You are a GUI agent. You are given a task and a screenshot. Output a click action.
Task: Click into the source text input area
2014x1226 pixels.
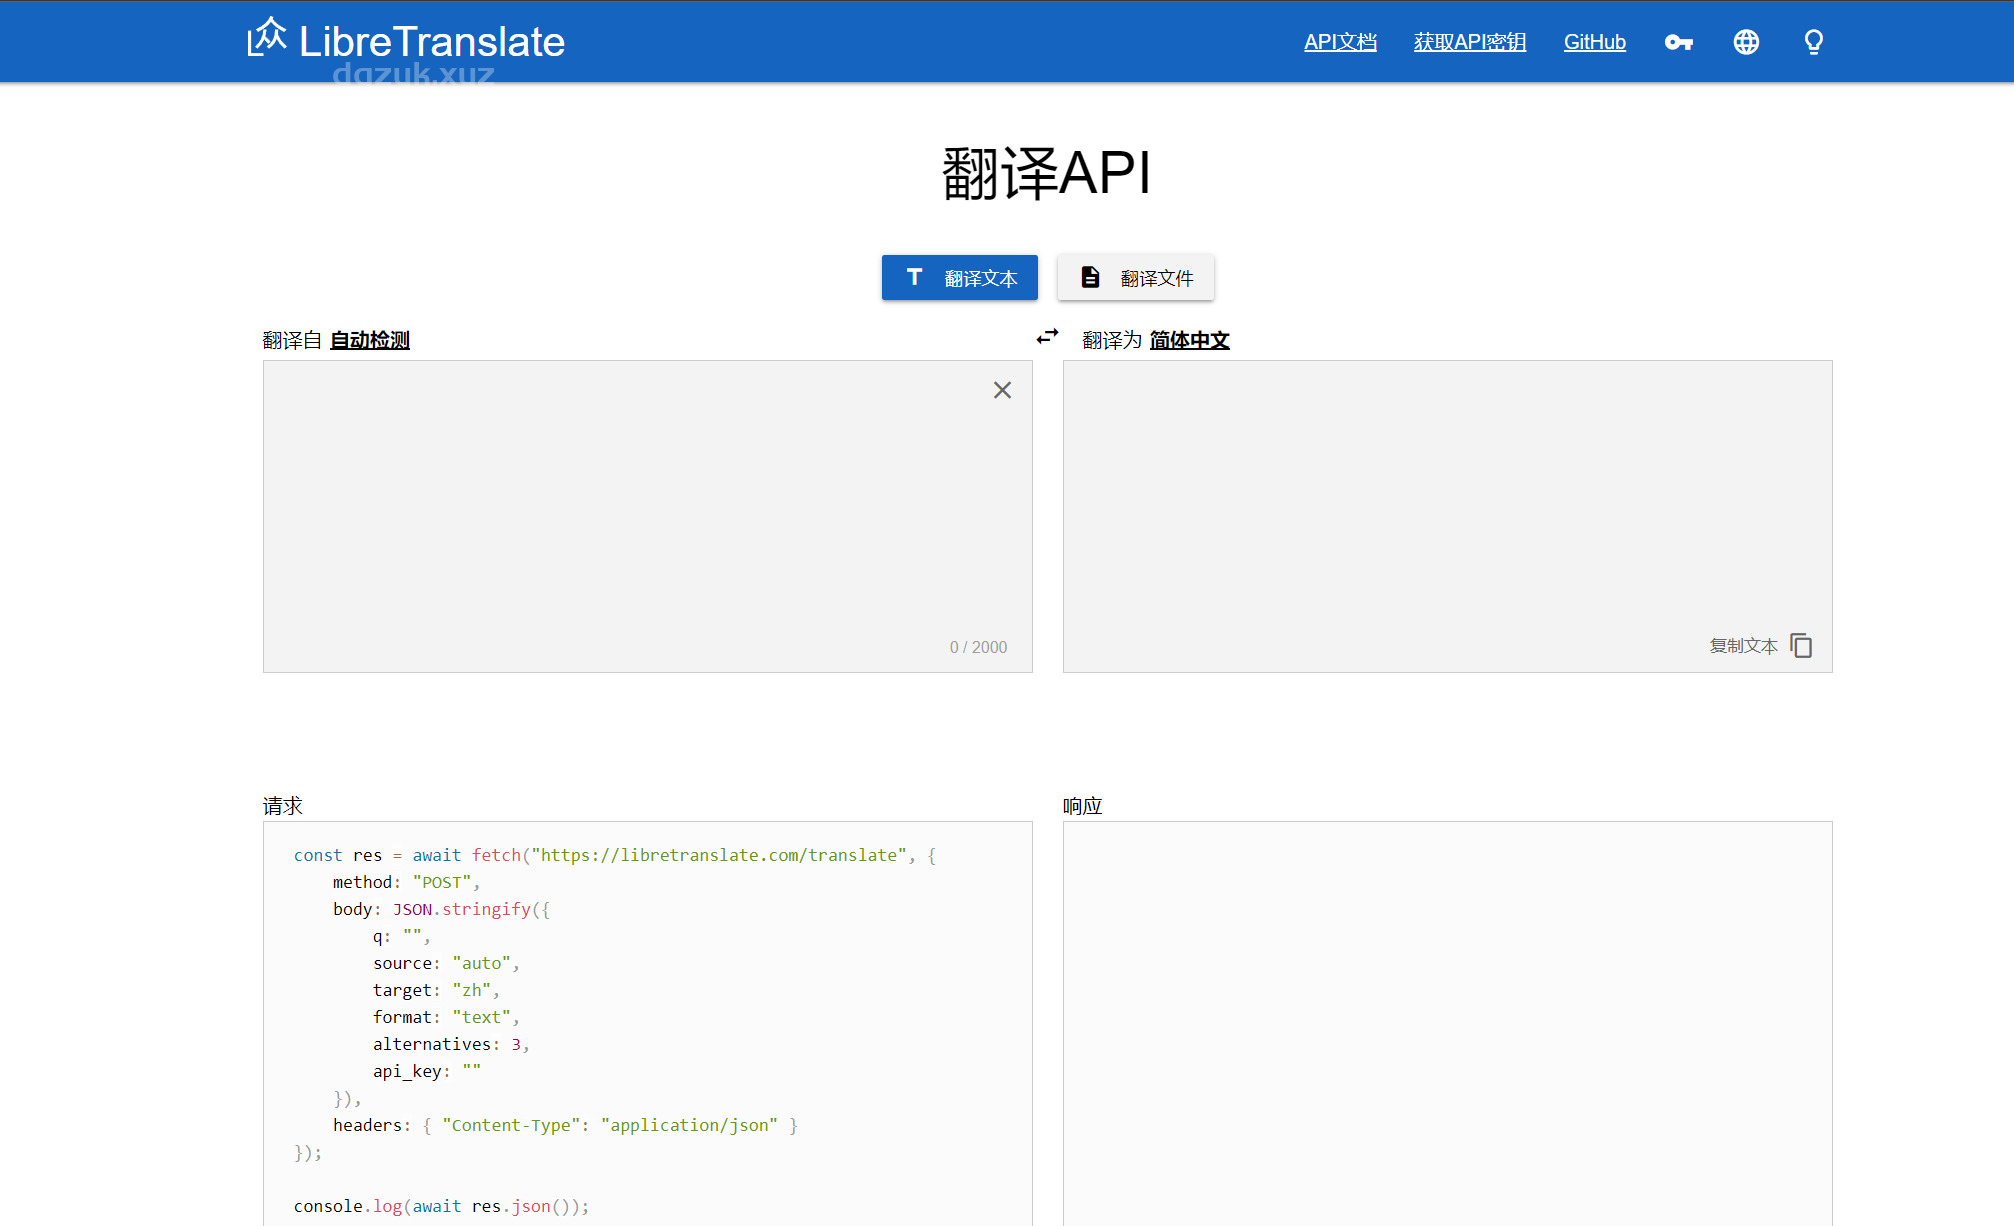pos(648,516)
